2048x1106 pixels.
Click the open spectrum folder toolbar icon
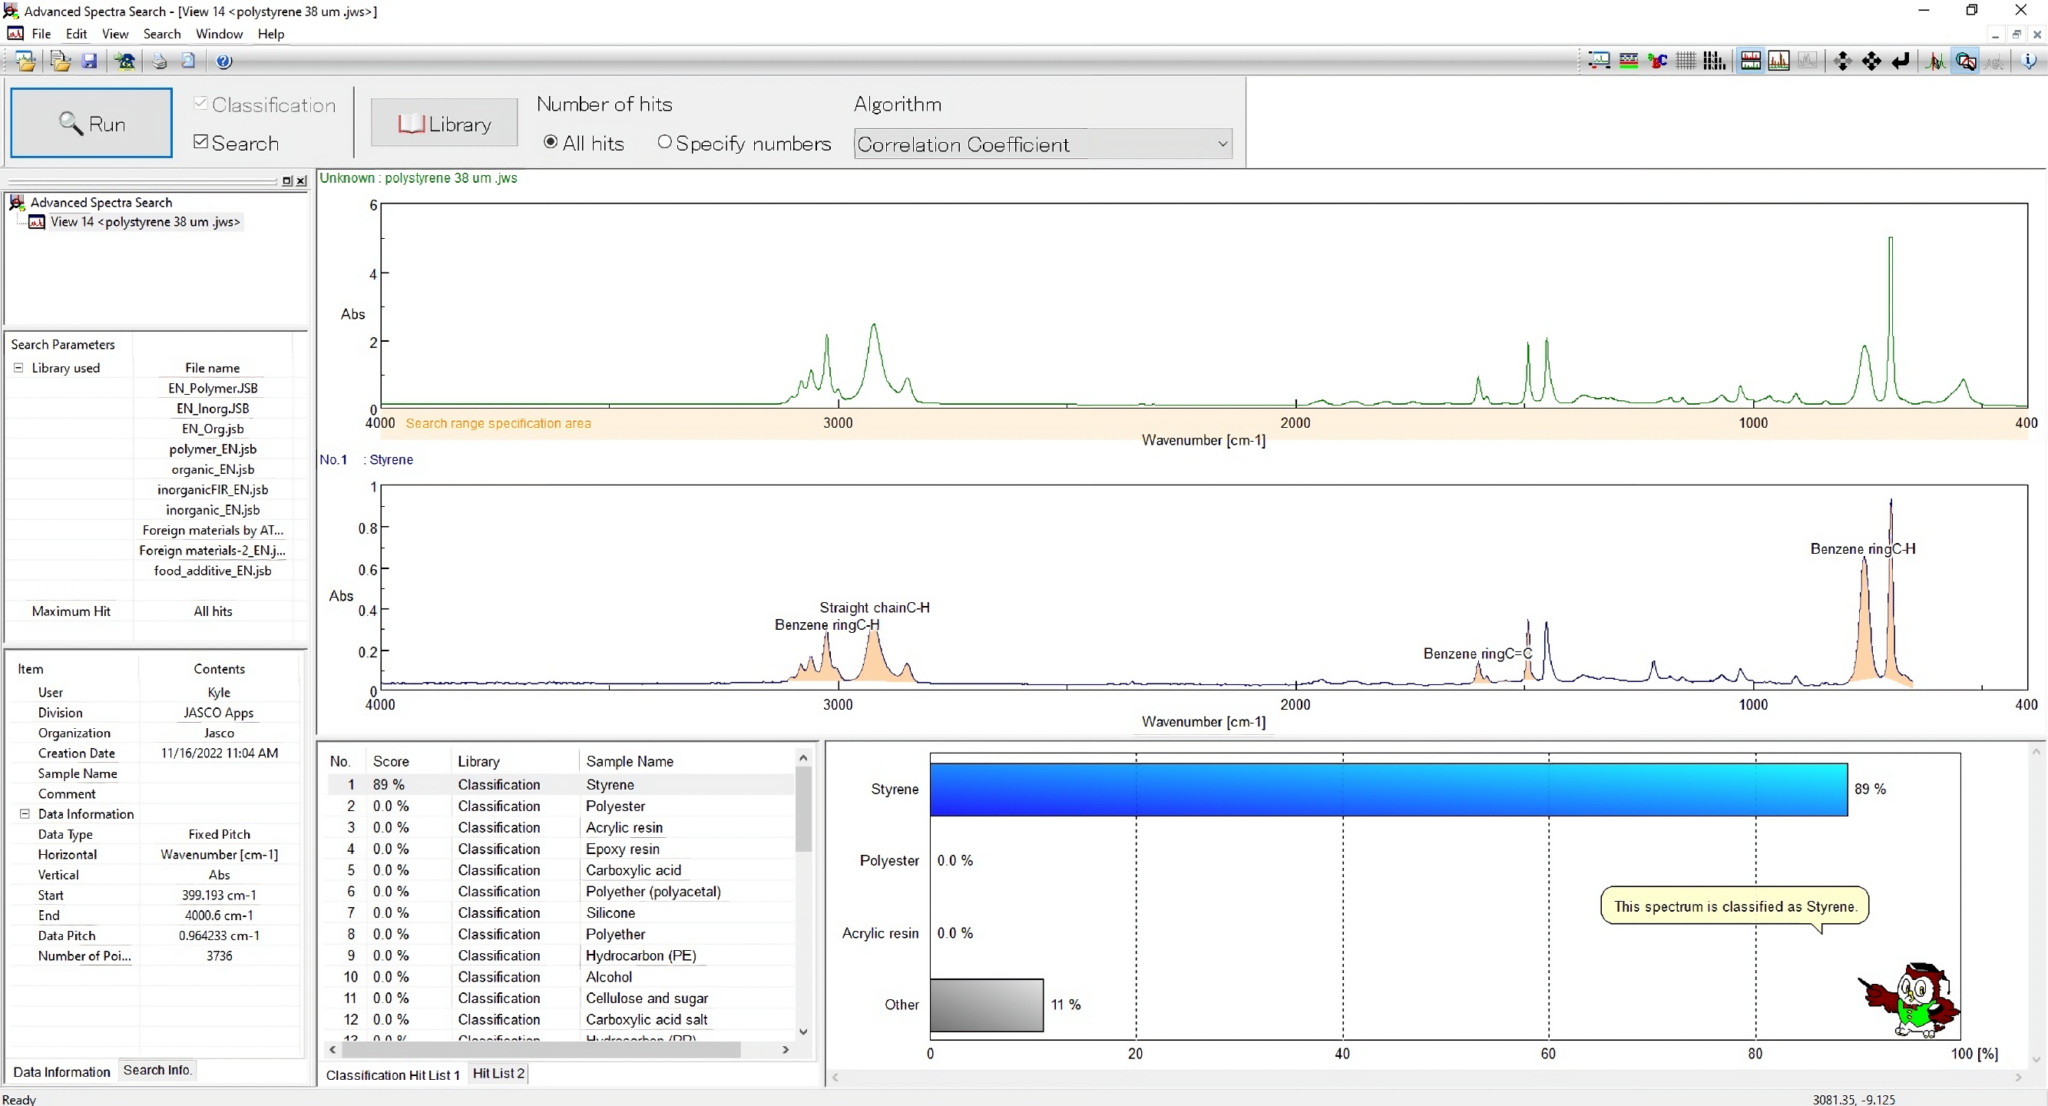(26, 61)
